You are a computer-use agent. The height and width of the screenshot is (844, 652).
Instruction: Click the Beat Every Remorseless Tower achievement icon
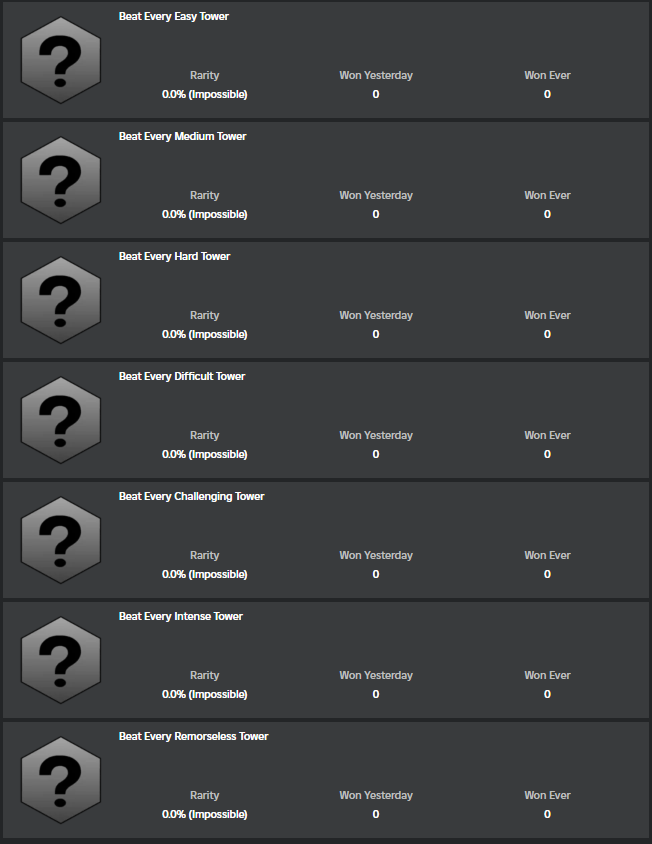60,778
